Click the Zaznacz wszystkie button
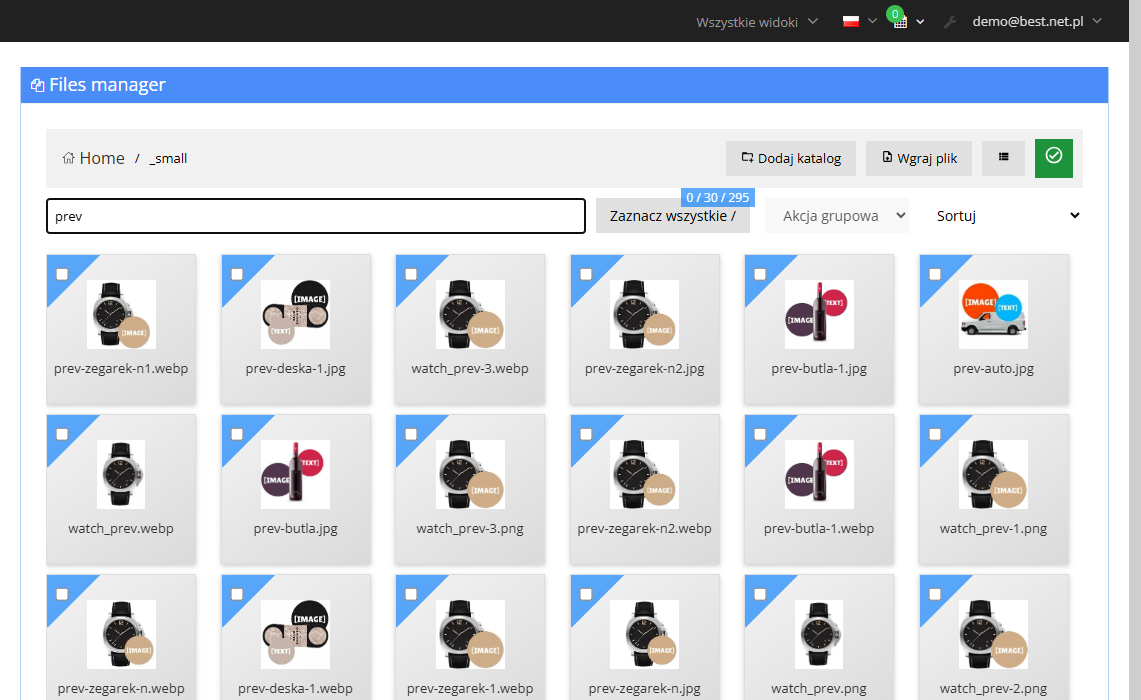This screenshot has width=1141, height=700. 673,215
